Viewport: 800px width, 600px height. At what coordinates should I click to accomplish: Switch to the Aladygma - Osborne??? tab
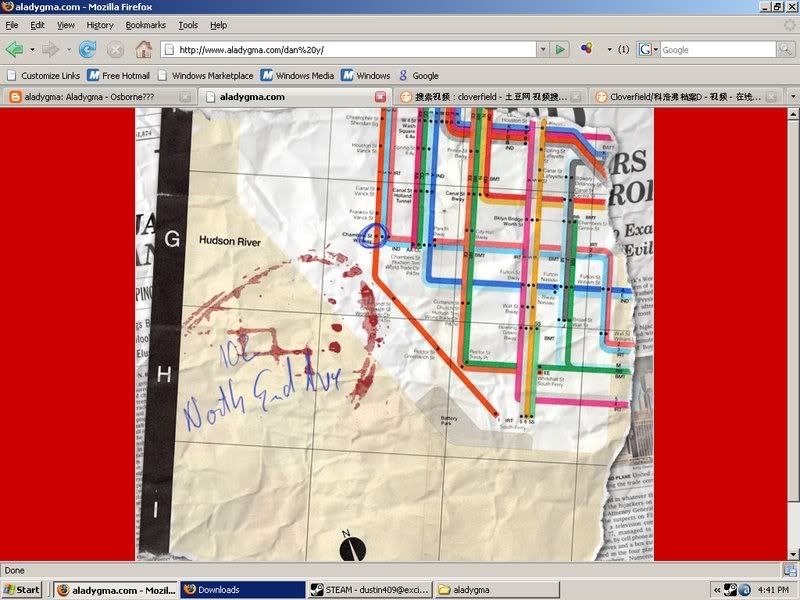[95, 97]
